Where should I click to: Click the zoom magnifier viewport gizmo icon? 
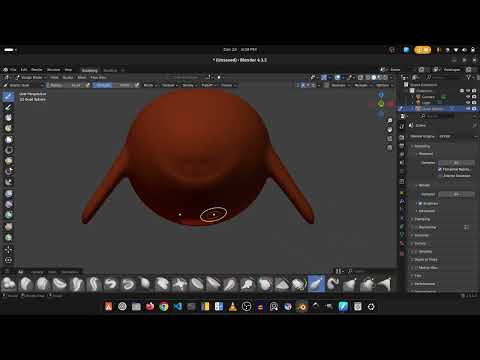click(389, 120)
